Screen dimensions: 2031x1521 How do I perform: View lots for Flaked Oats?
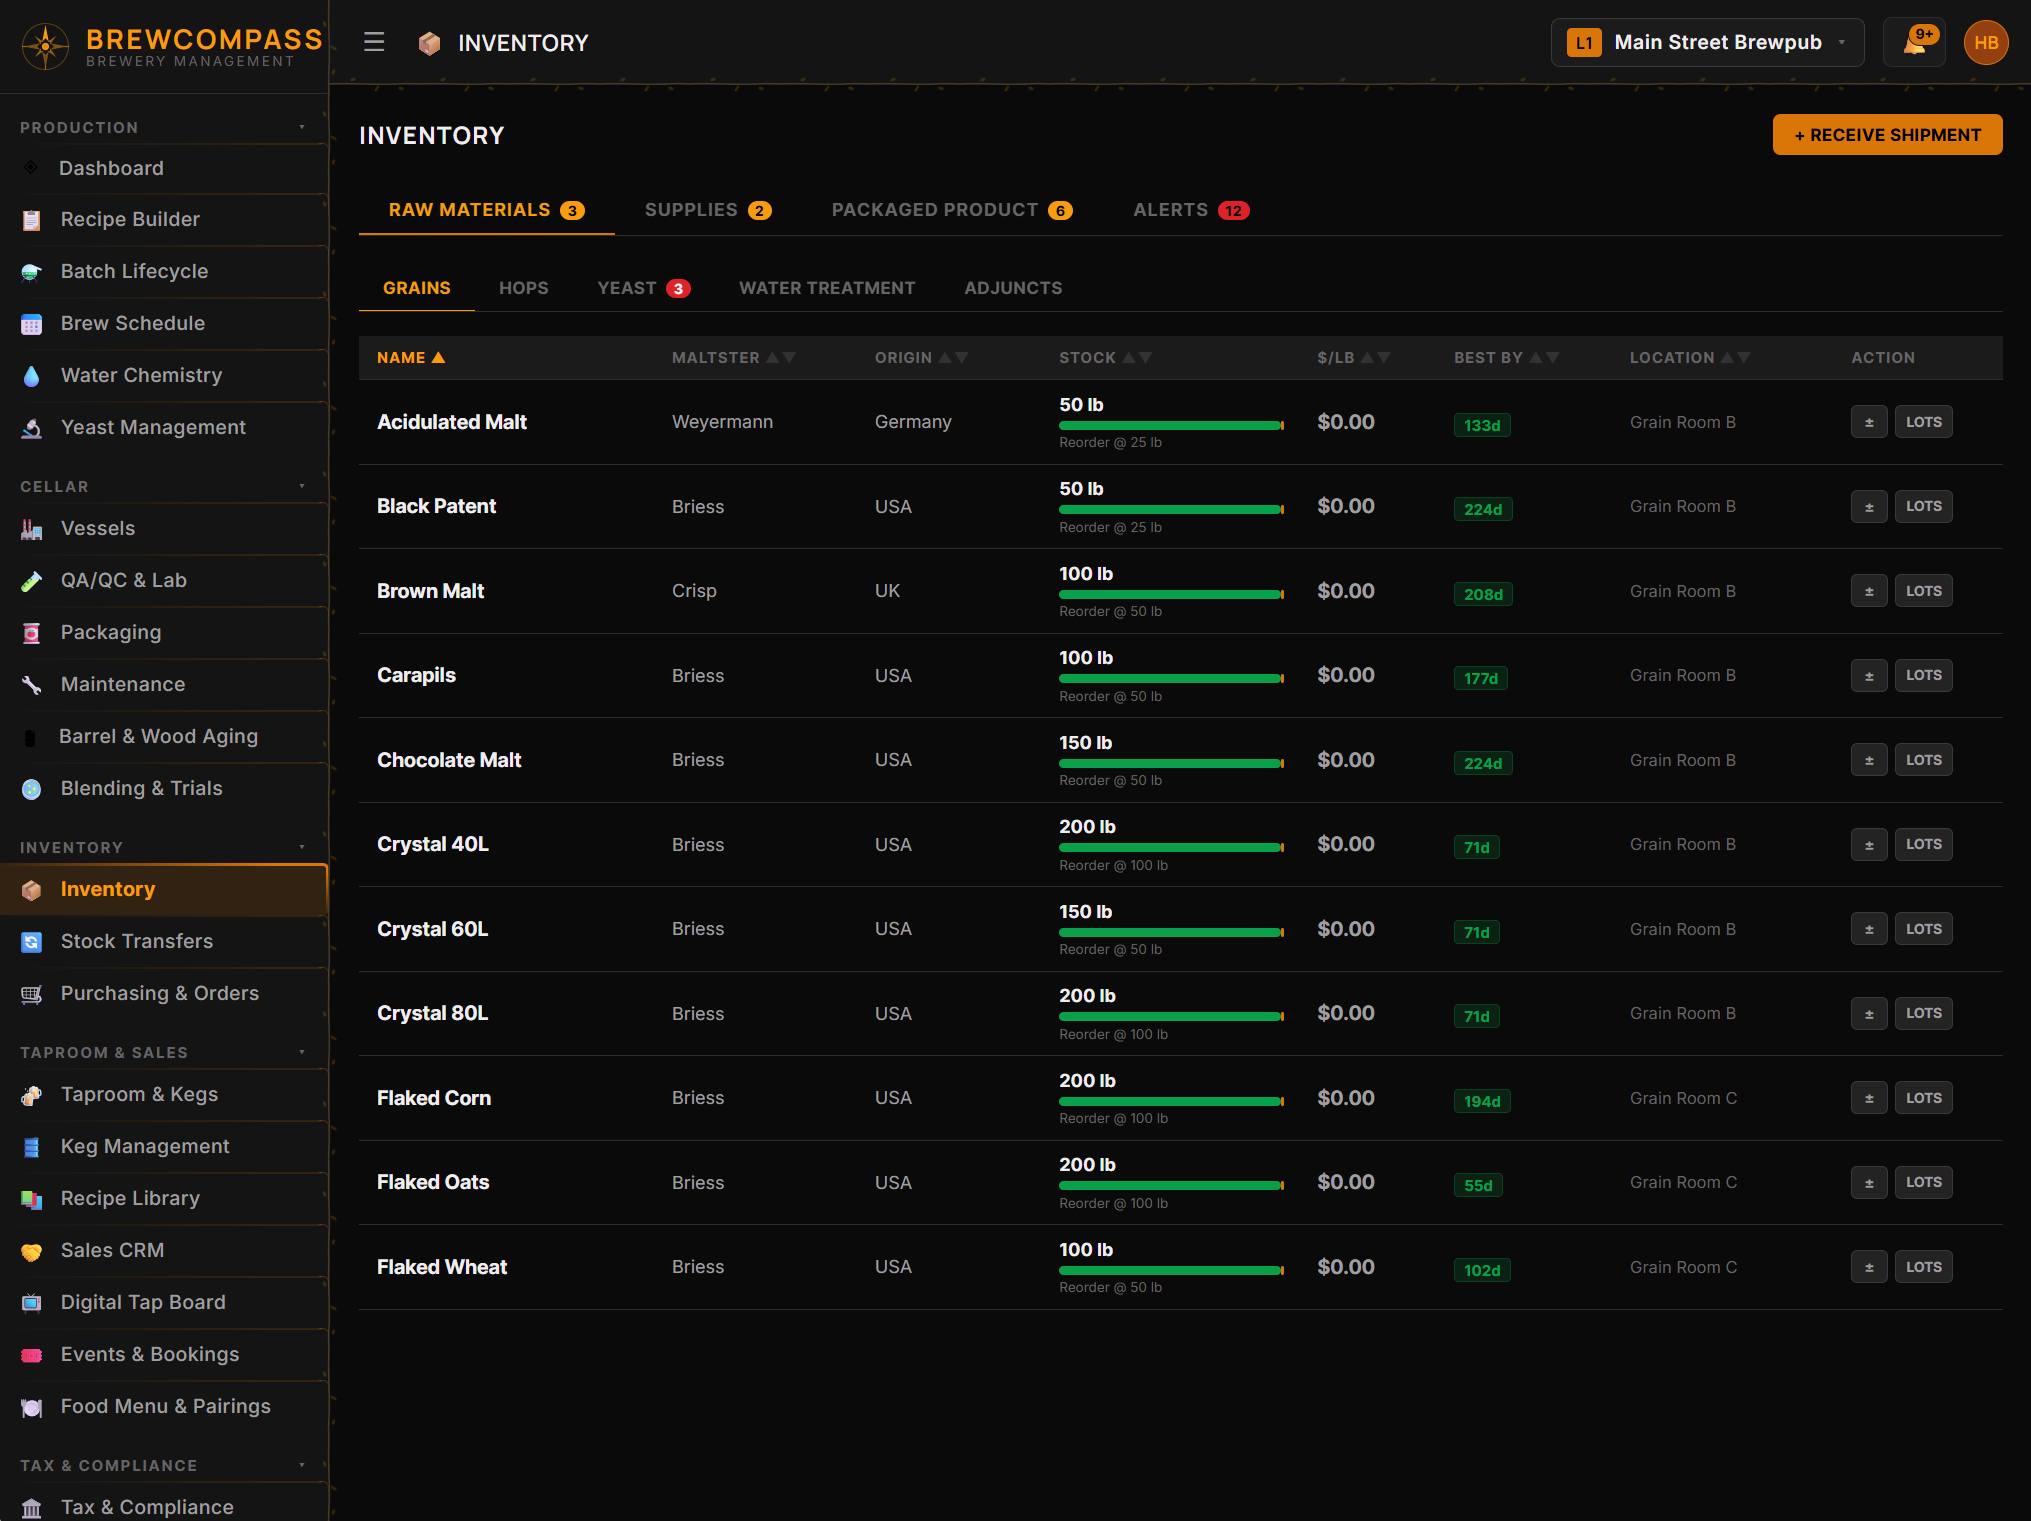coord(1923,1182)
